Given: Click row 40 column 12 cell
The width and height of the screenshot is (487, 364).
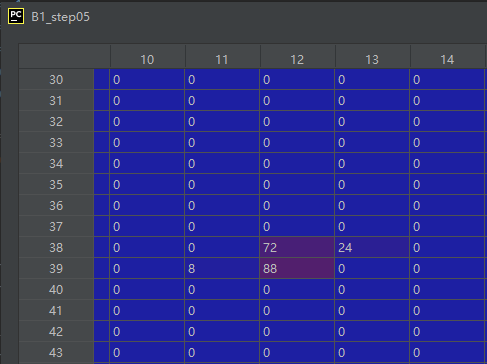Looking at the screenshot, I should pyautogui.click(x=297, y=289).
